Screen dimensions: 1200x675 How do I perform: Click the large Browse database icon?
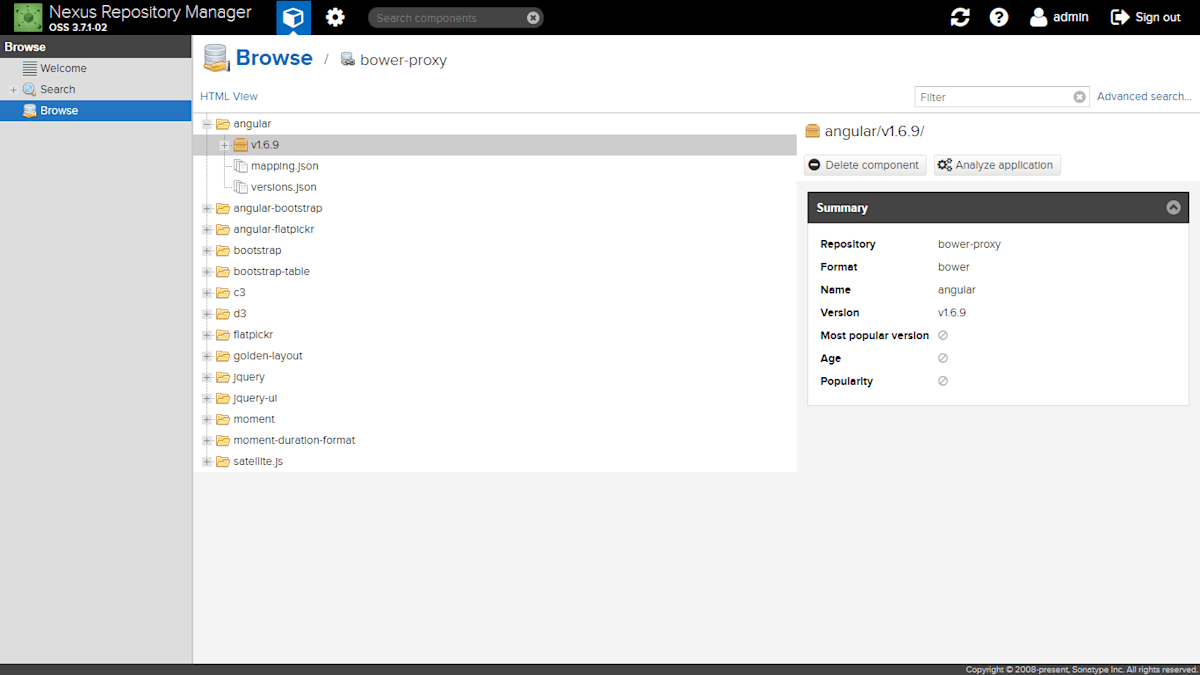(216, 58)
